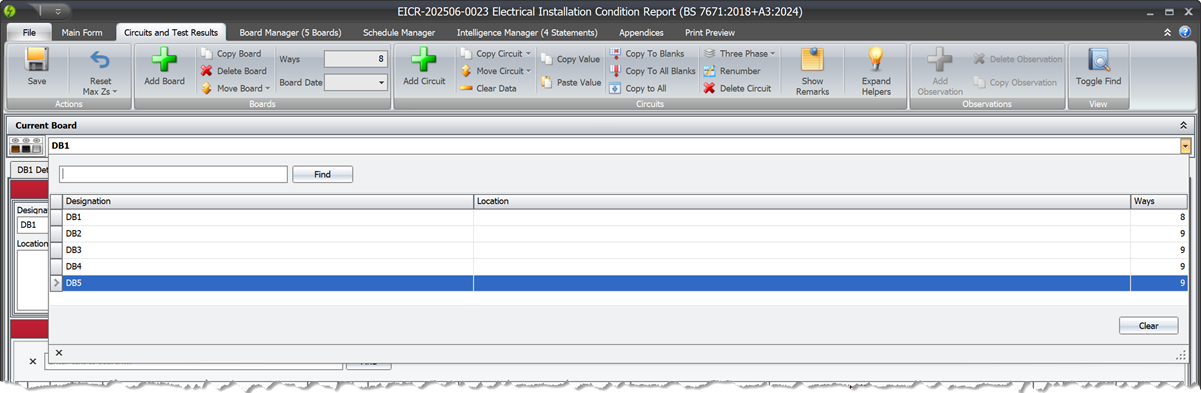Click Copy Board in the ribbon
The width and height of the screenshot is (1201, 393).
pyautogui.click(x=231, y=54)
